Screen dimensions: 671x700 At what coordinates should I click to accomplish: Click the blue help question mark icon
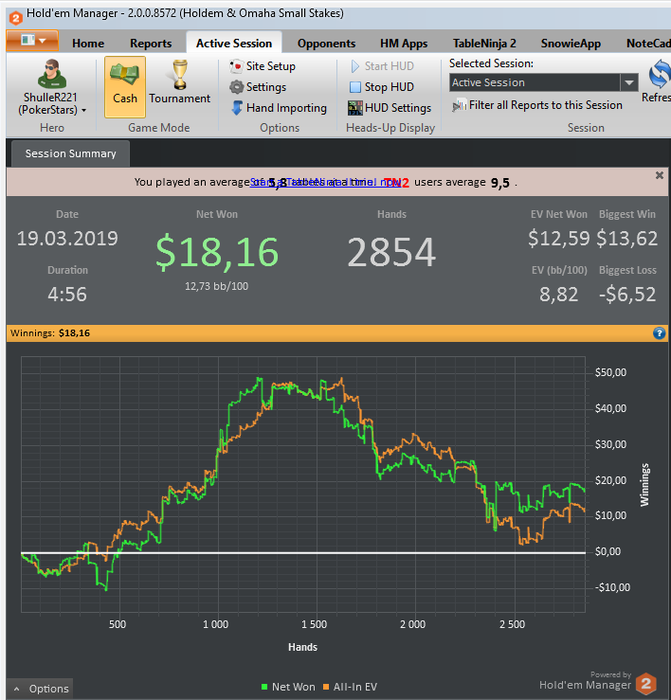tap(659, 333)
